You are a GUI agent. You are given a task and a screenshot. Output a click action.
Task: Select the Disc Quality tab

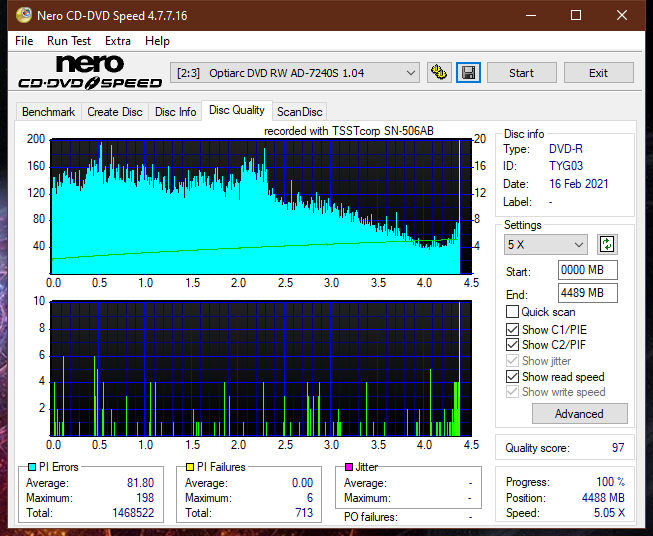click(237, 110)
